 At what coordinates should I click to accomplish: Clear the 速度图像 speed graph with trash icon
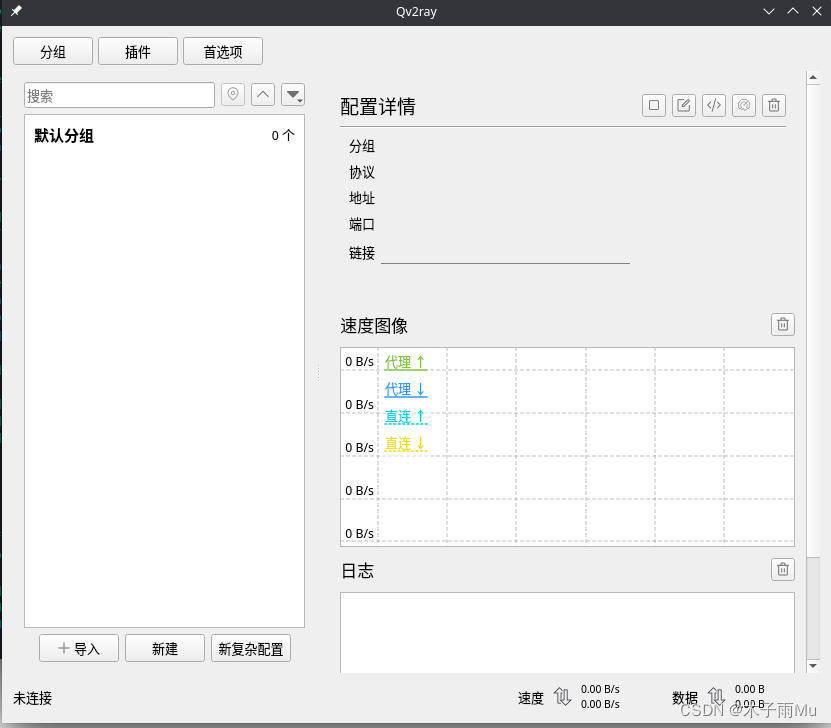(783, 324)
